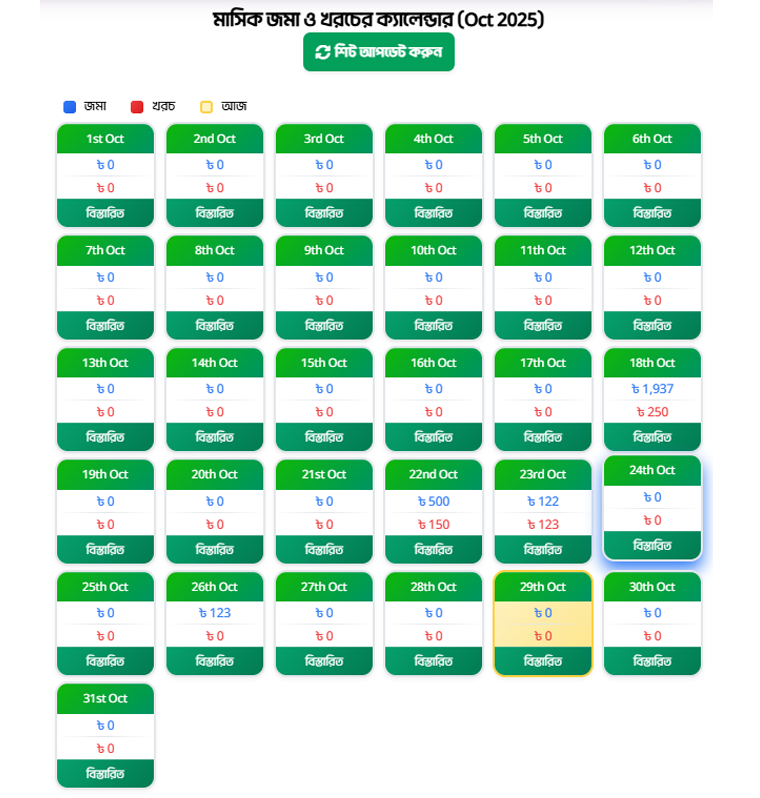
Task: Expand details for 29th Oct (today)
Action: click(x=543, y=661)
